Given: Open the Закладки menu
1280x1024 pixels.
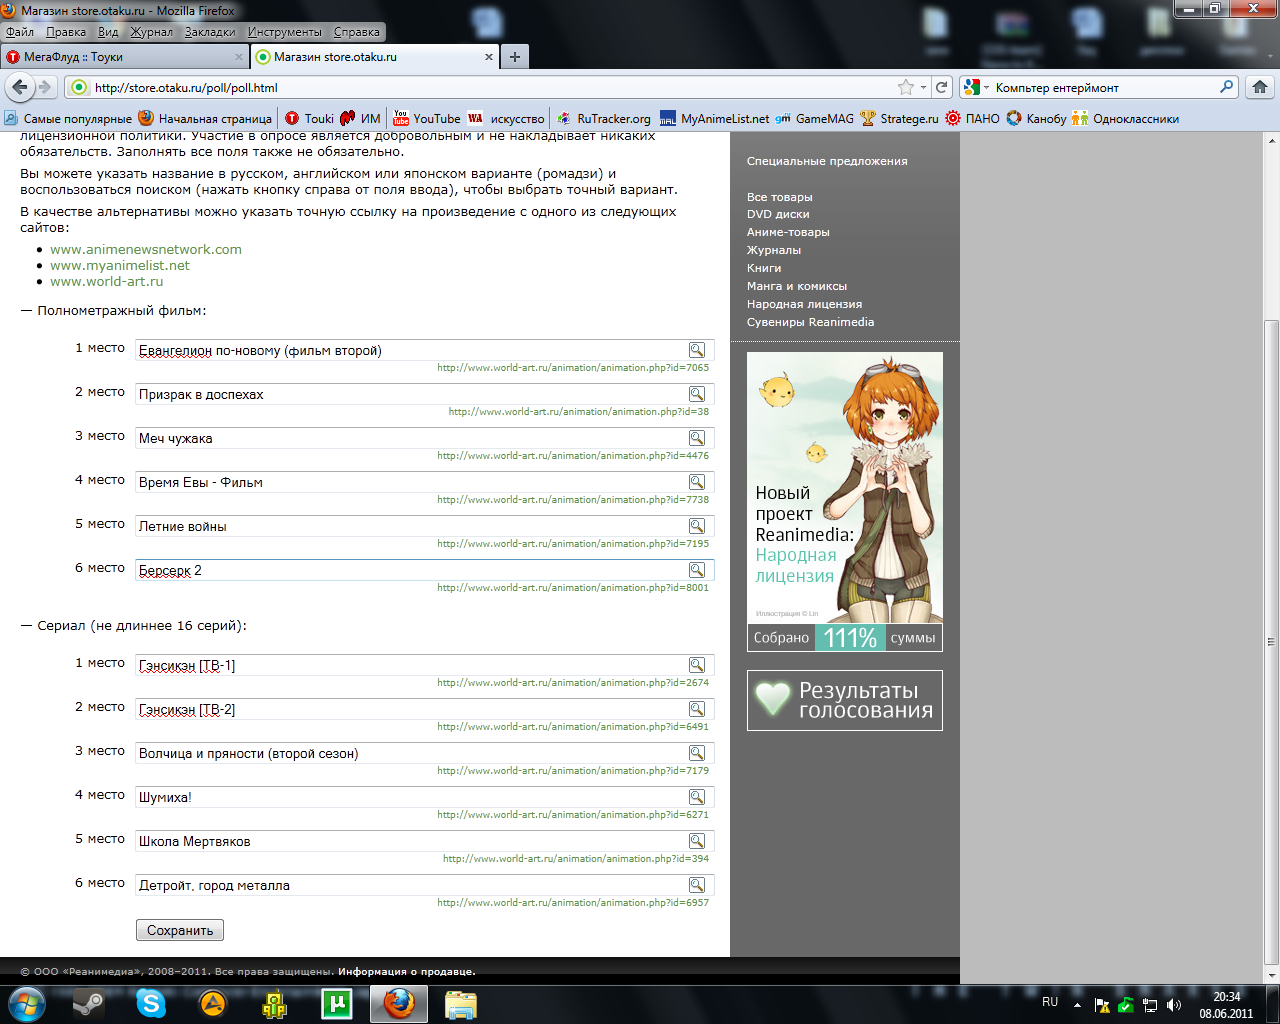Looking at the screenshot, I should point(210,32).
